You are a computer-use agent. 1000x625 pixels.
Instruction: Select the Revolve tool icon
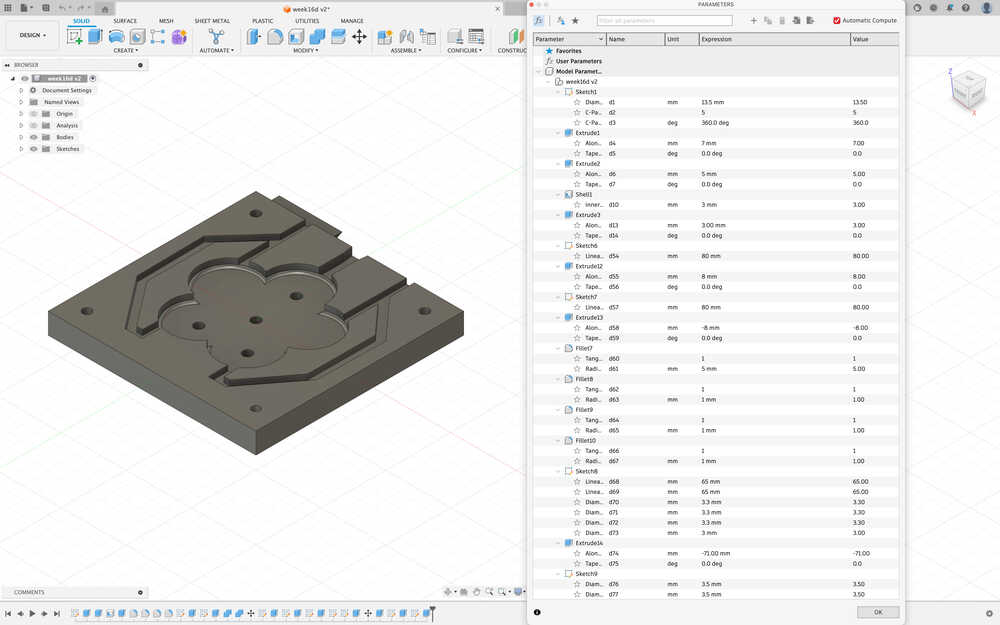click(x=116, y=36)
